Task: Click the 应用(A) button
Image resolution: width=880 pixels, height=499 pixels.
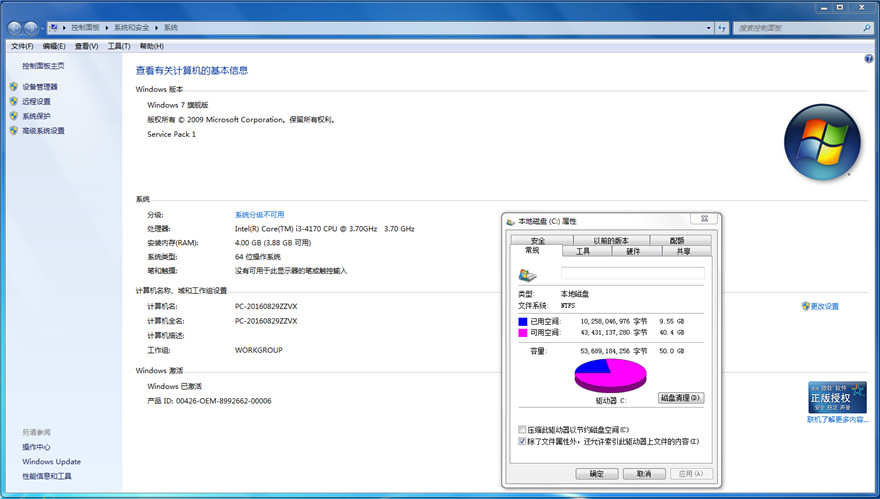Action: [691, 474]
